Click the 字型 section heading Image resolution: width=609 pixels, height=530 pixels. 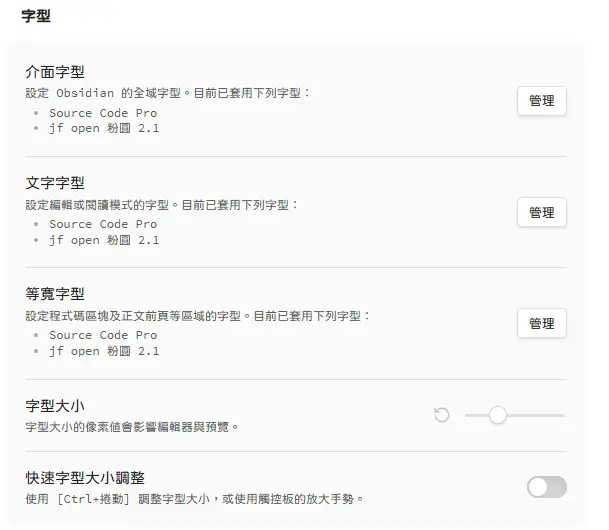(36, 16)
